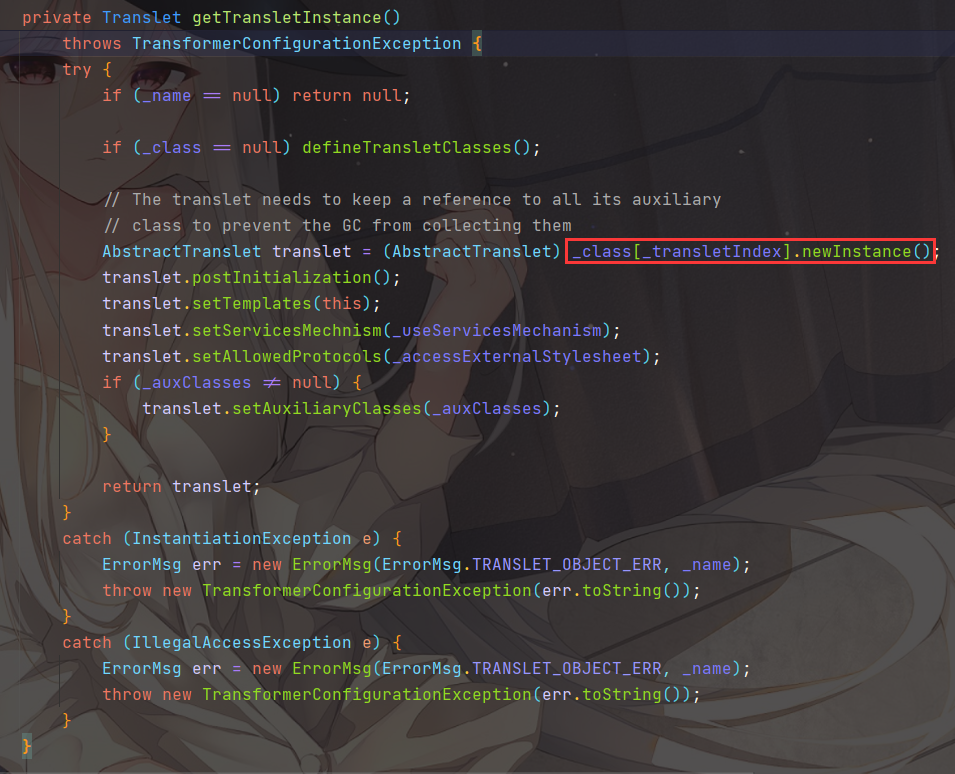The image size is (955, 774).
Task: Click 'return translet;' statement
Action: [181, 487]
